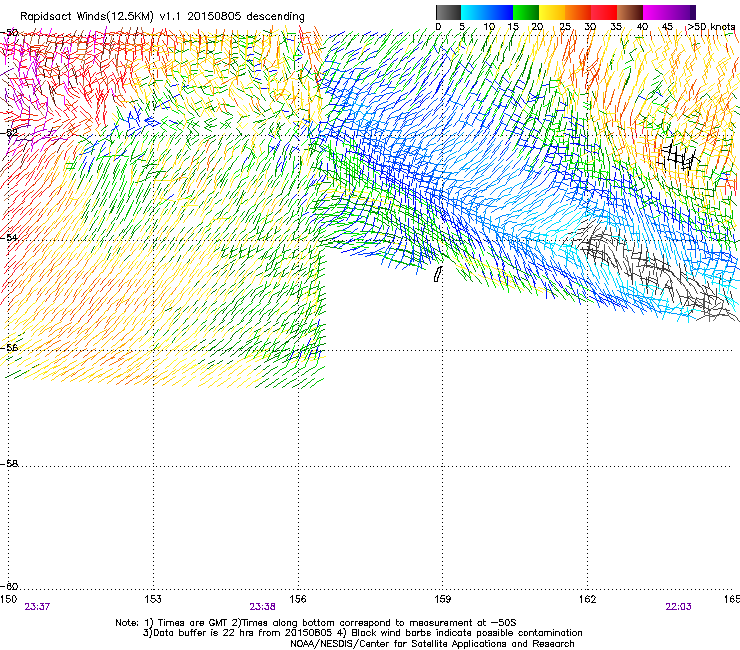
Task: Click the long black barb band near -54 latitude
Action: pyautogui.click(x=654, y=268)
